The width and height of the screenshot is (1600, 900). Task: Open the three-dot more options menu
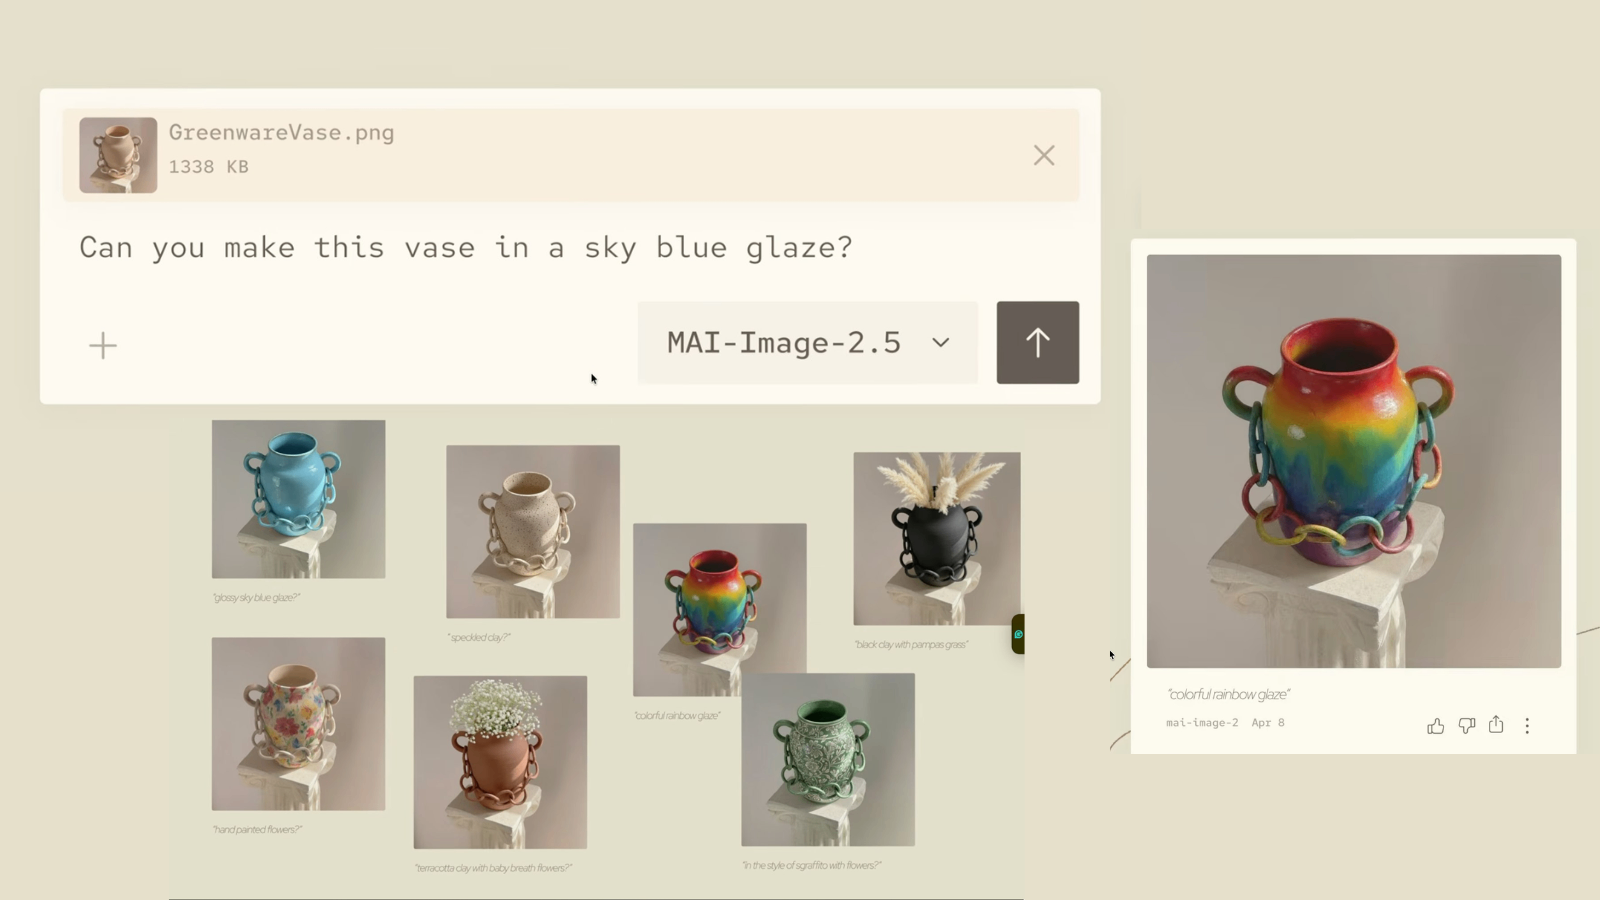tap(1527, 726)
